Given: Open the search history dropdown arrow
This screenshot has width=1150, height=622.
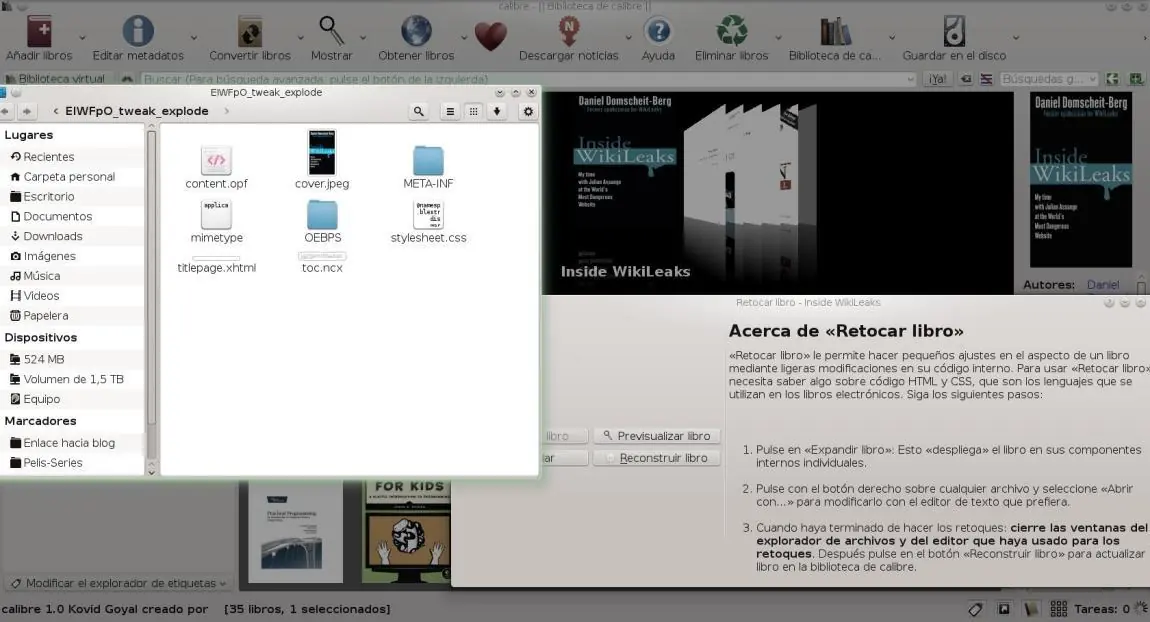Looking at the screenshot, I should (910, 79).
